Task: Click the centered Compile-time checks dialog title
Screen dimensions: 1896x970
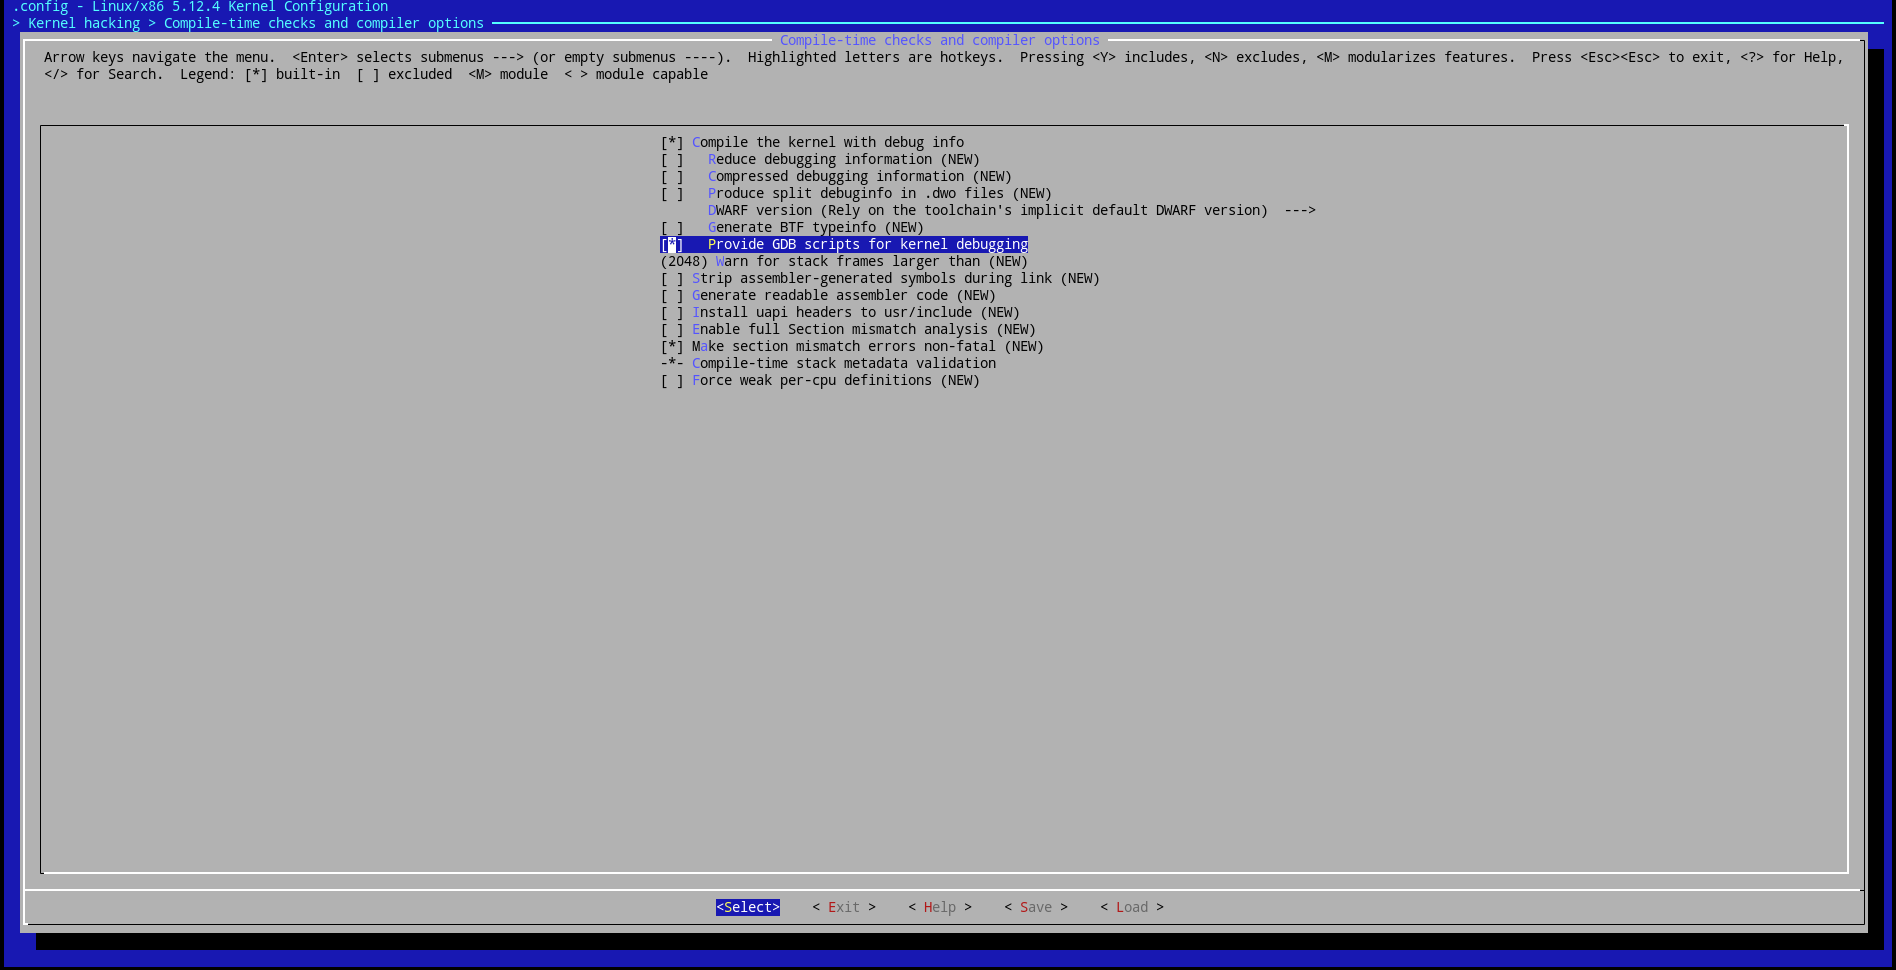Action: pyautogui.click(x=940, y=40)
